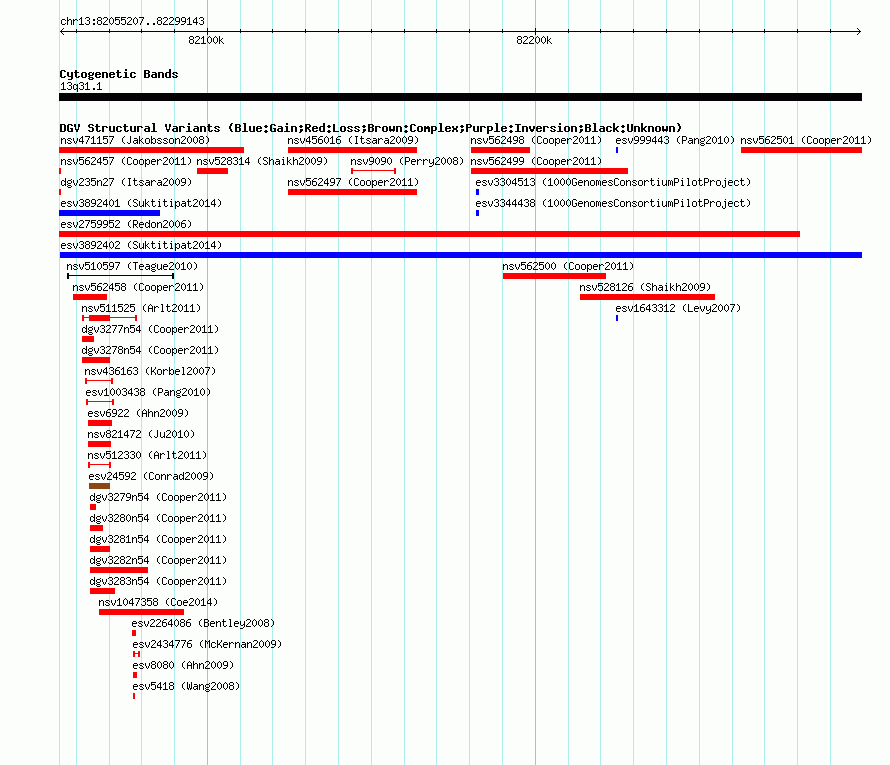
Task: Click the dgv3279n54 (Cooper2011) label
Action: click(x=158, y=497)
